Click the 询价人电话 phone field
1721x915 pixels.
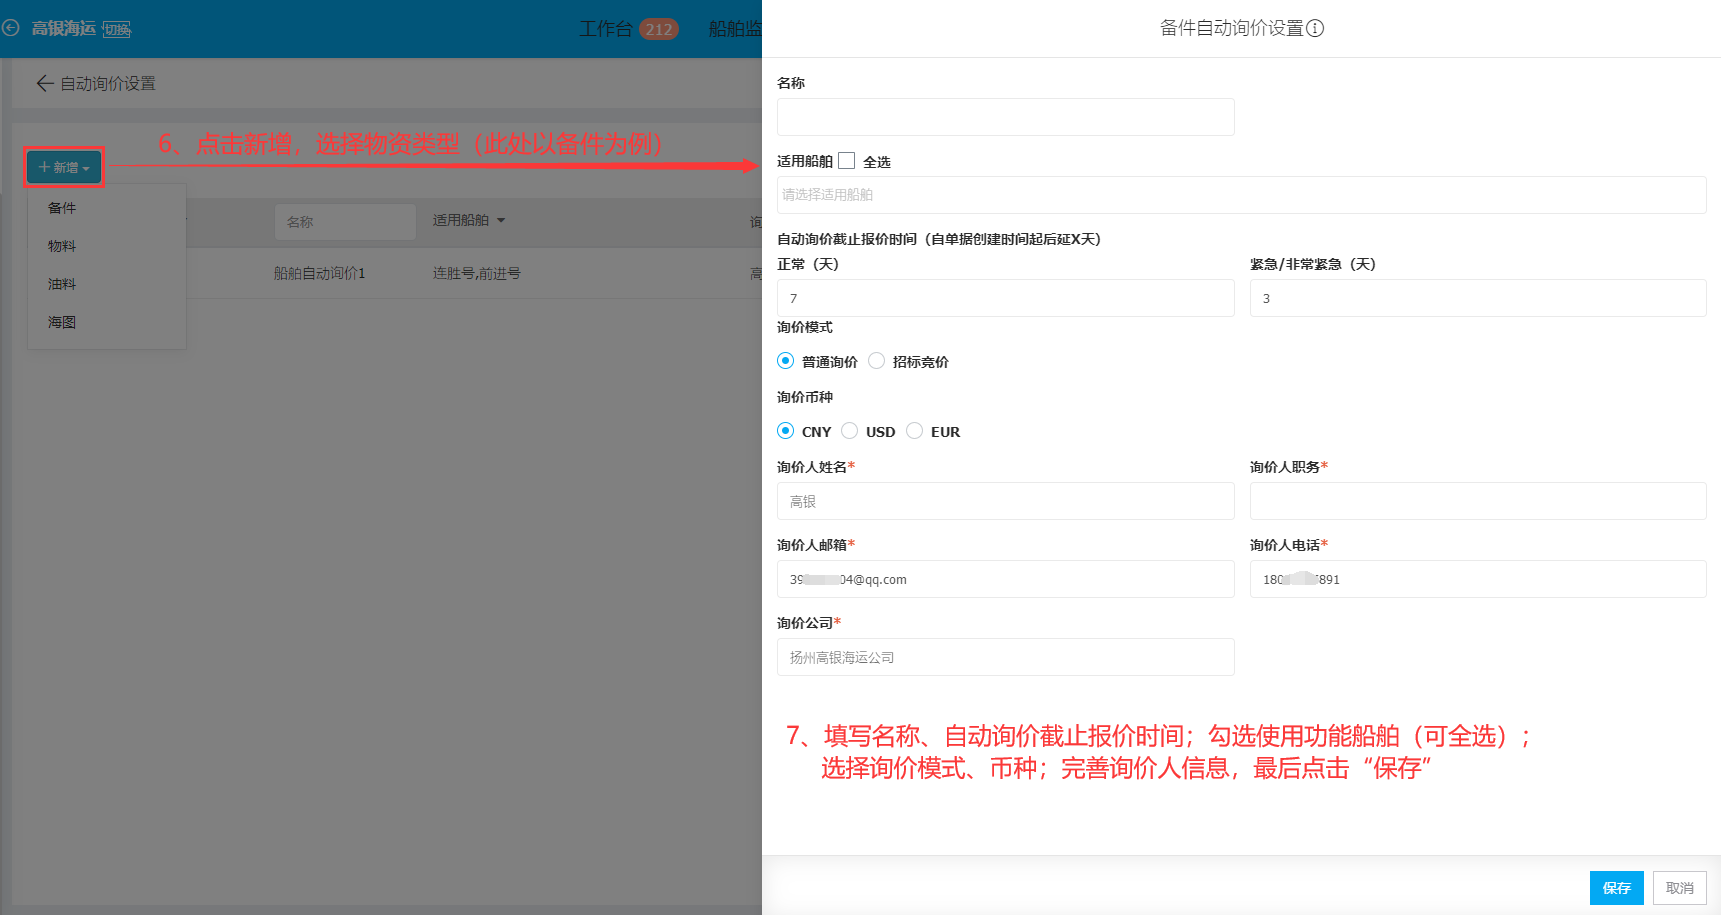coord(1478,579)
